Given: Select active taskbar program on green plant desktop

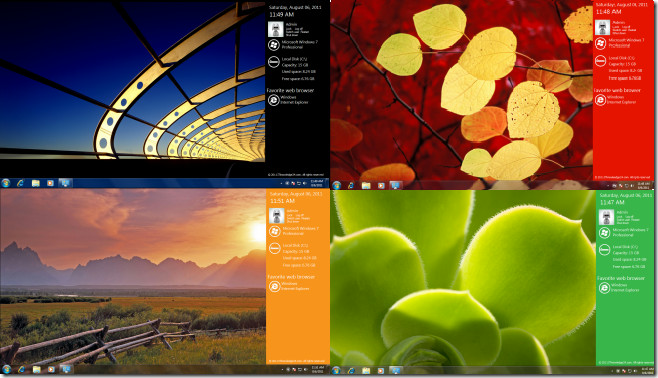Looking at the screenshot, I should [395, 370].
